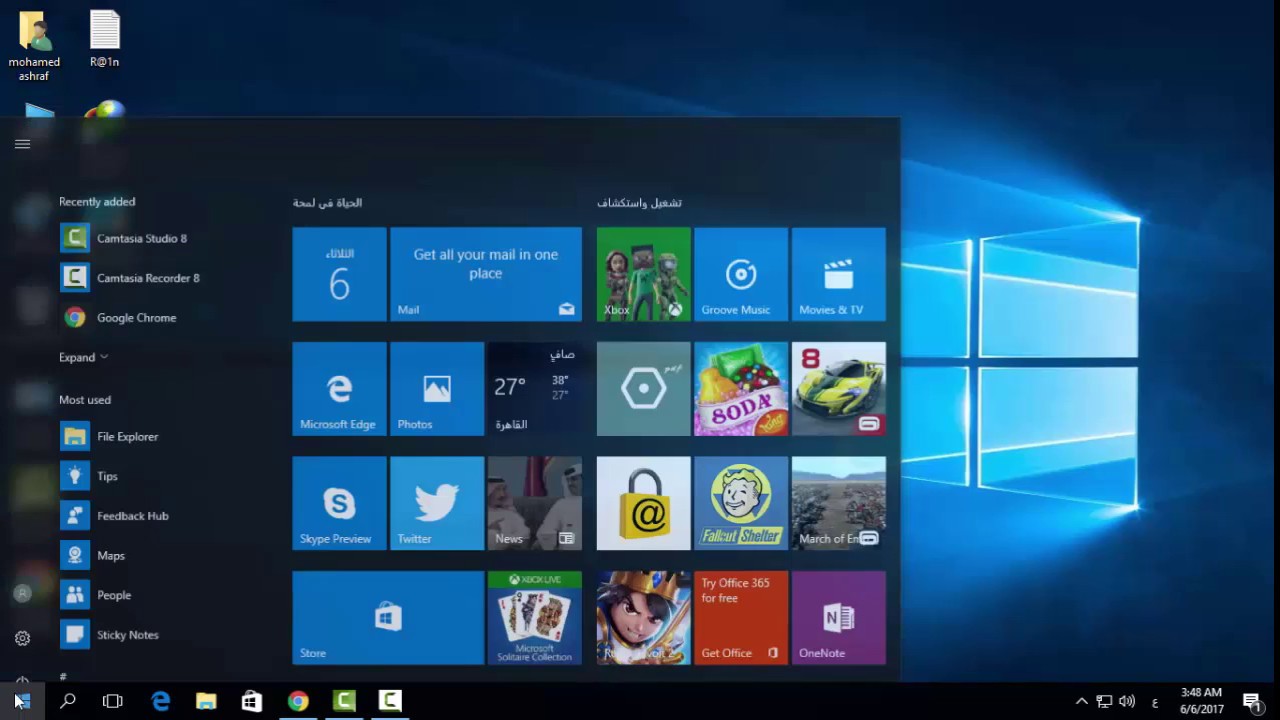Image resolution: width=1280 pixels, height=720 pixels.
Task: Click the 'Recently added' heading
Action: coord(97,202)
